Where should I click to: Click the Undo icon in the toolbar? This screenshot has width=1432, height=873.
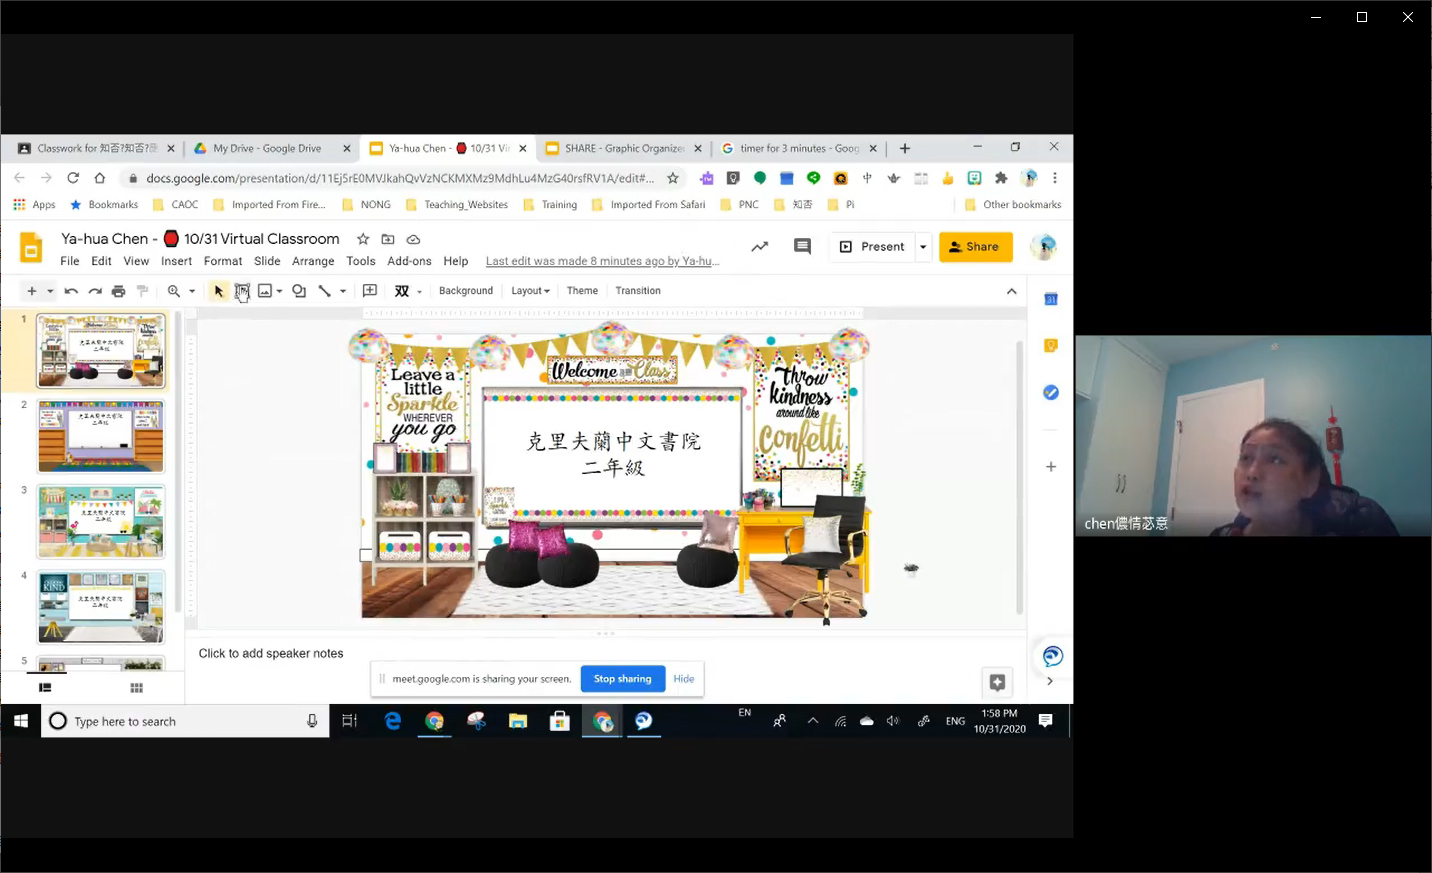point(70,291)
